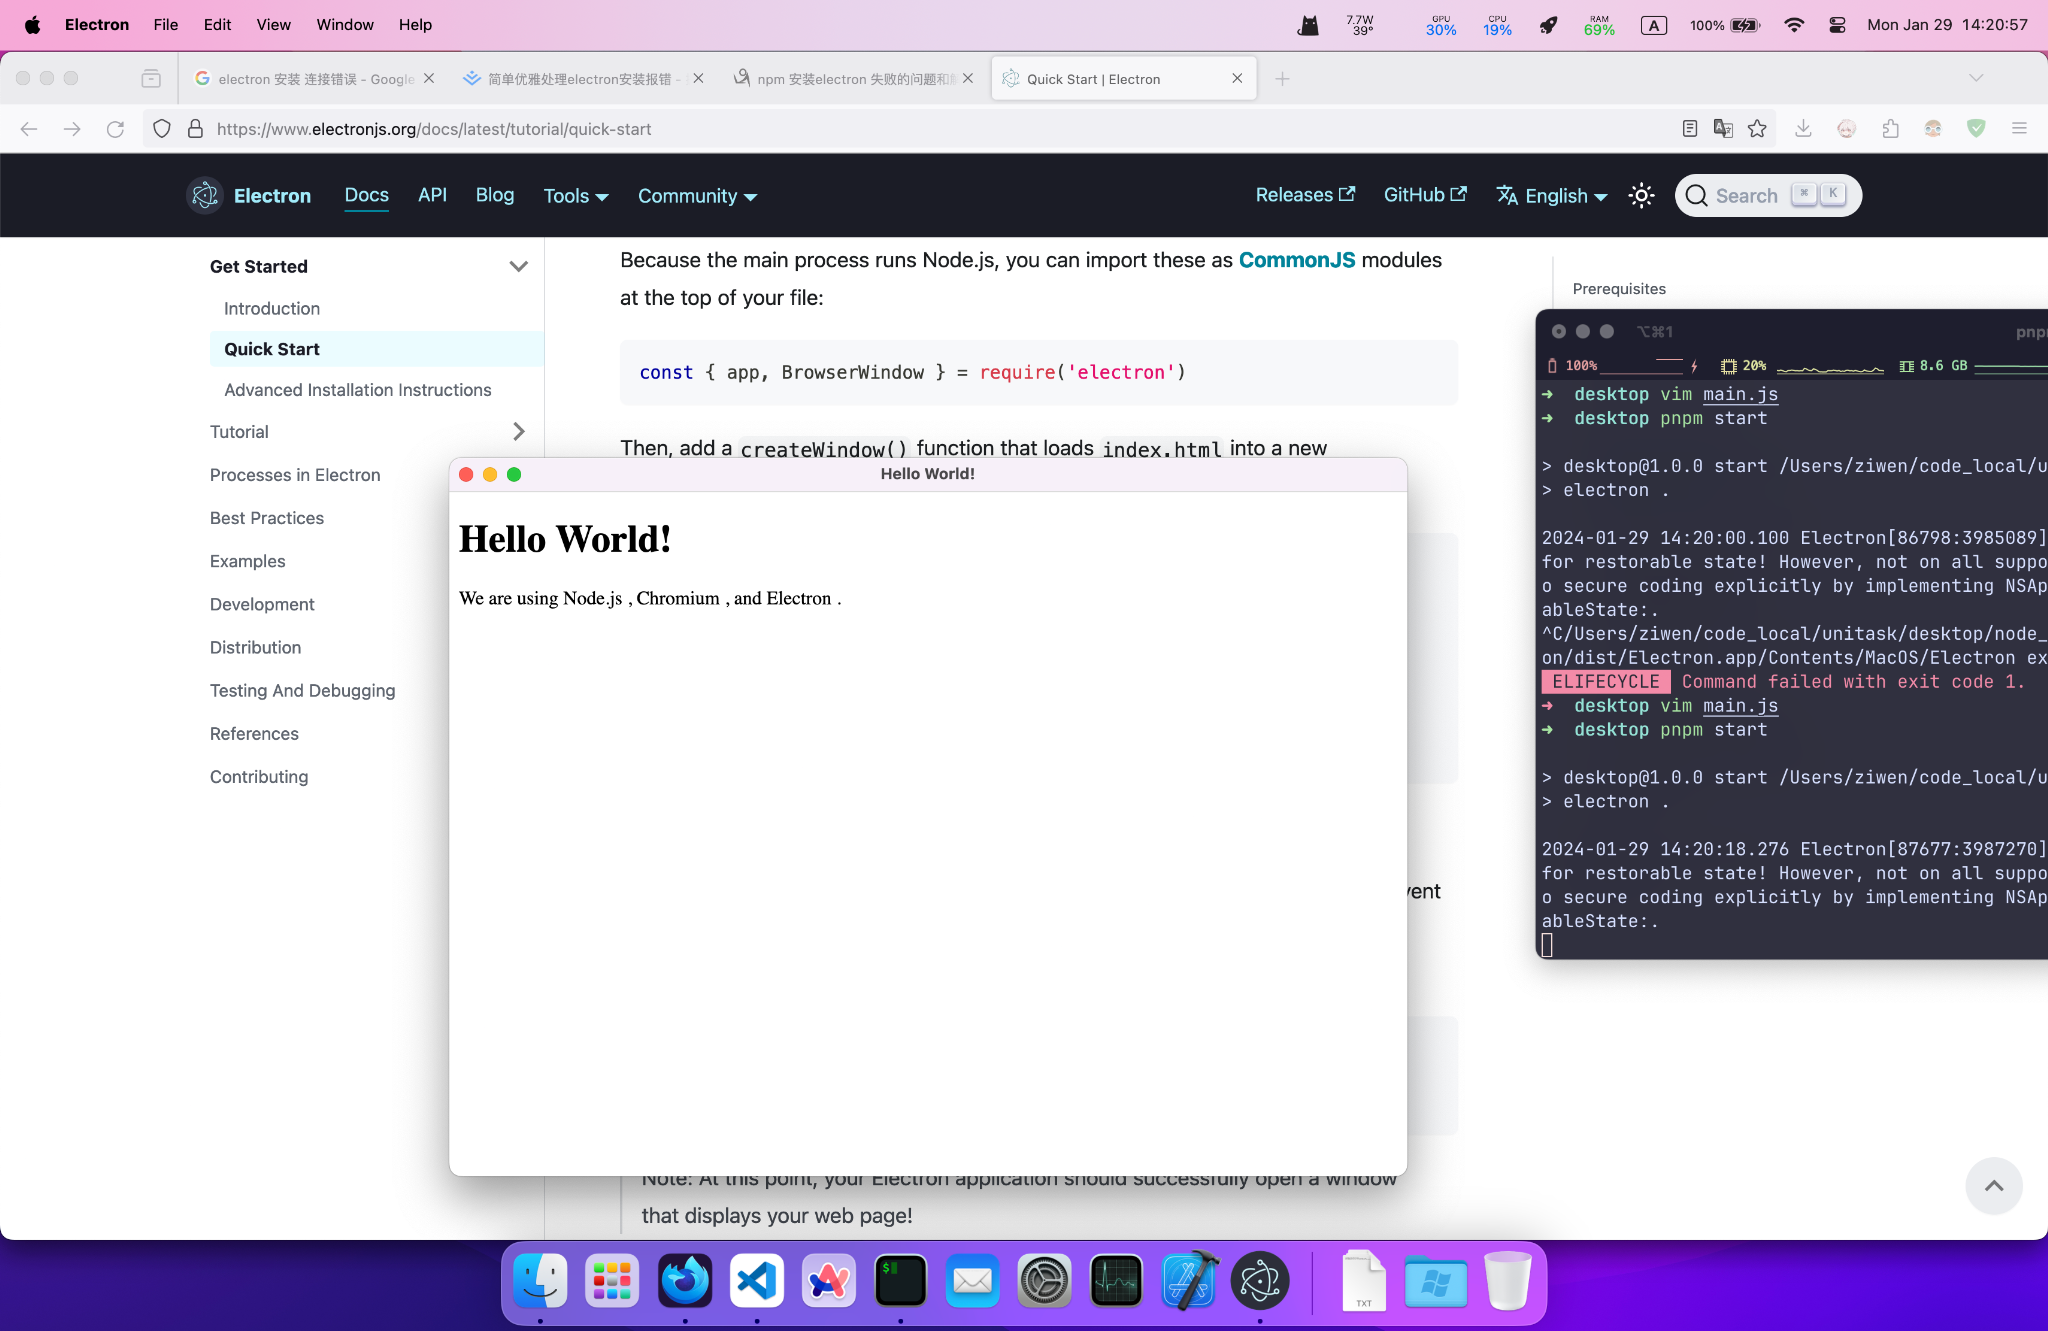This screenshot has height=1331, width=2048.
Task: Click the Electron logo in the docs navbar
Action: [x=204, y=195]
